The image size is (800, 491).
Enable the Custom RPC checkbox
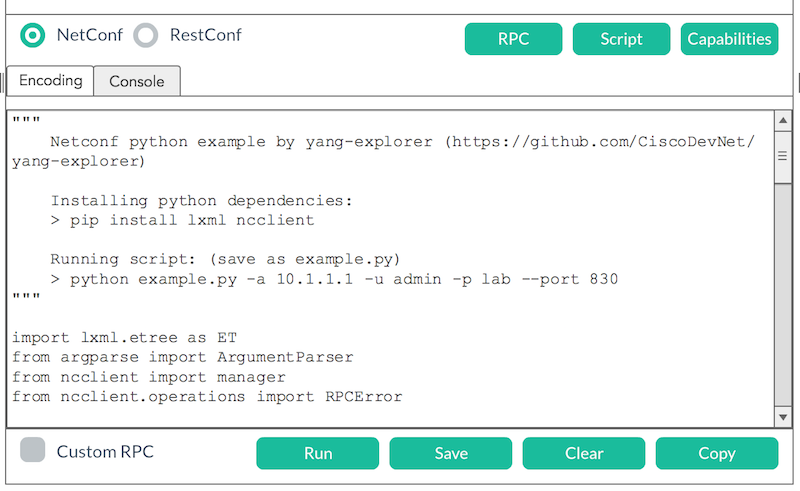pyautogui.click(x=33, y=450)
